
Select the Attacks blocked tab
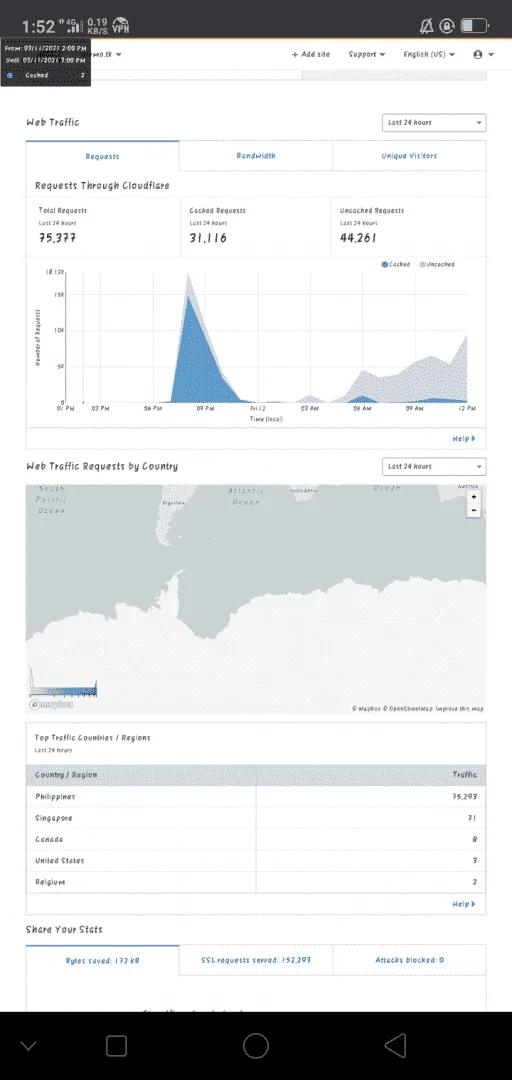409,960
